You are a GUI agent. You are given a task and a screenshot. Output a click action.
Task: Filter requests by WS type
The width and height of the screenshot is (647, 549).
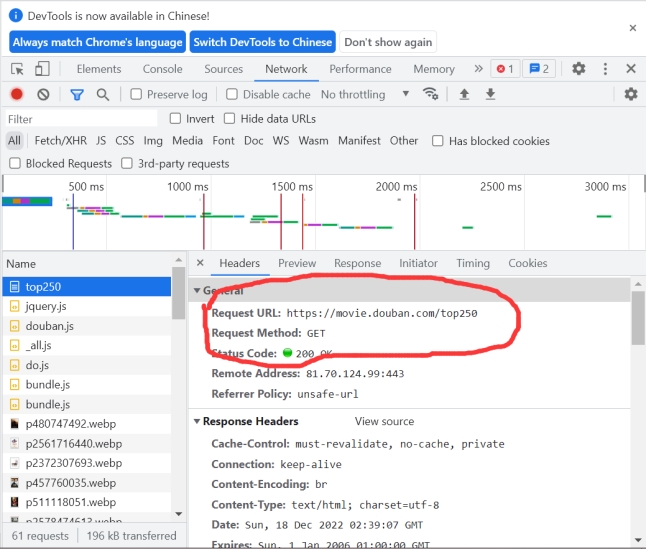point(281,141)
